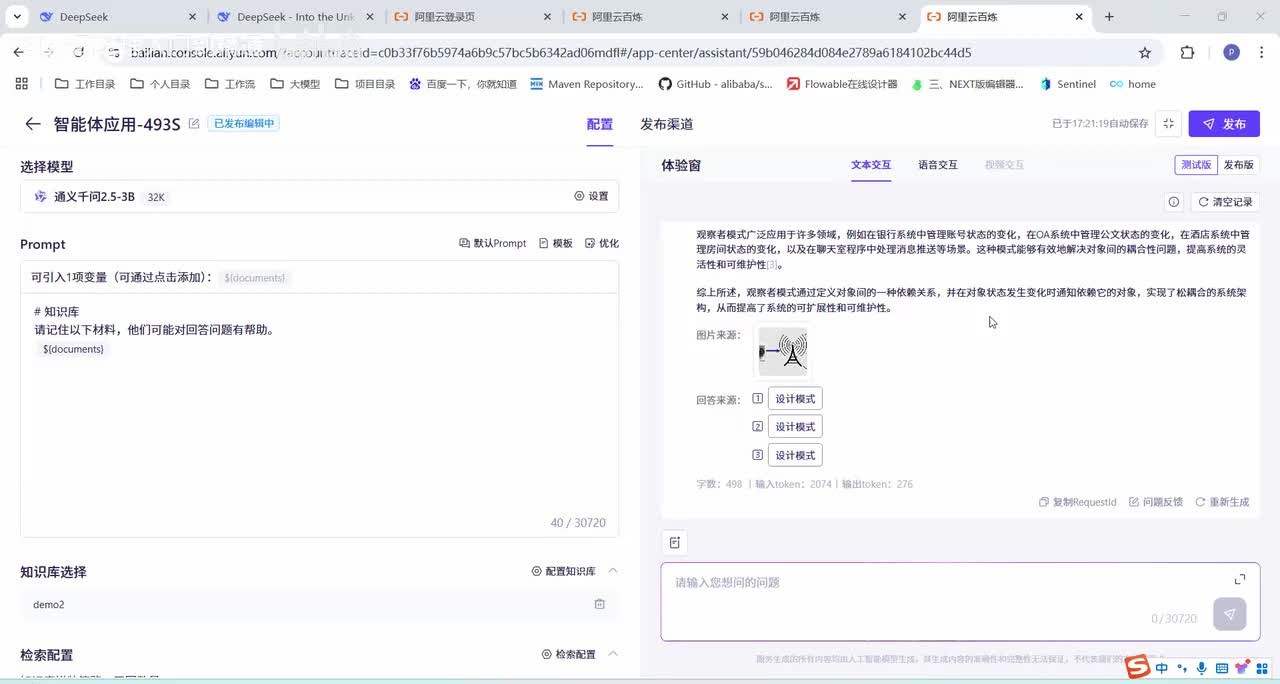Viewport: 1280px width, 684px height.
Task: Open the apps grid in bookmarks bar
Action: coord(22,84)
